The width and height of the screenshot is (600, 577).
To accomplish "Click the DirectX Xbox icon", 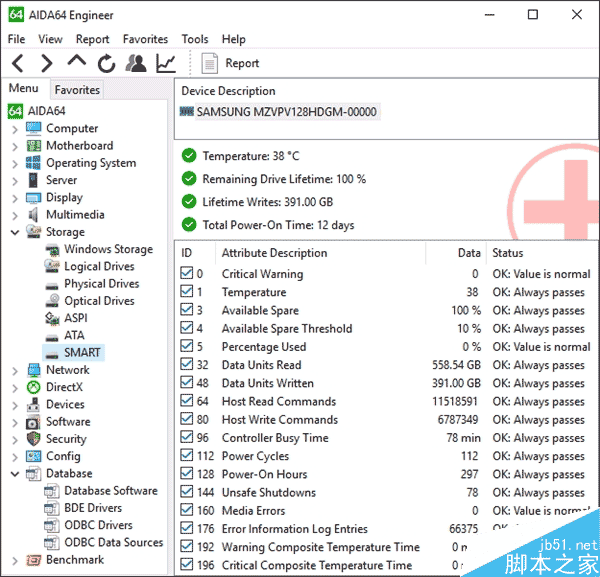I will click(34, 387).
